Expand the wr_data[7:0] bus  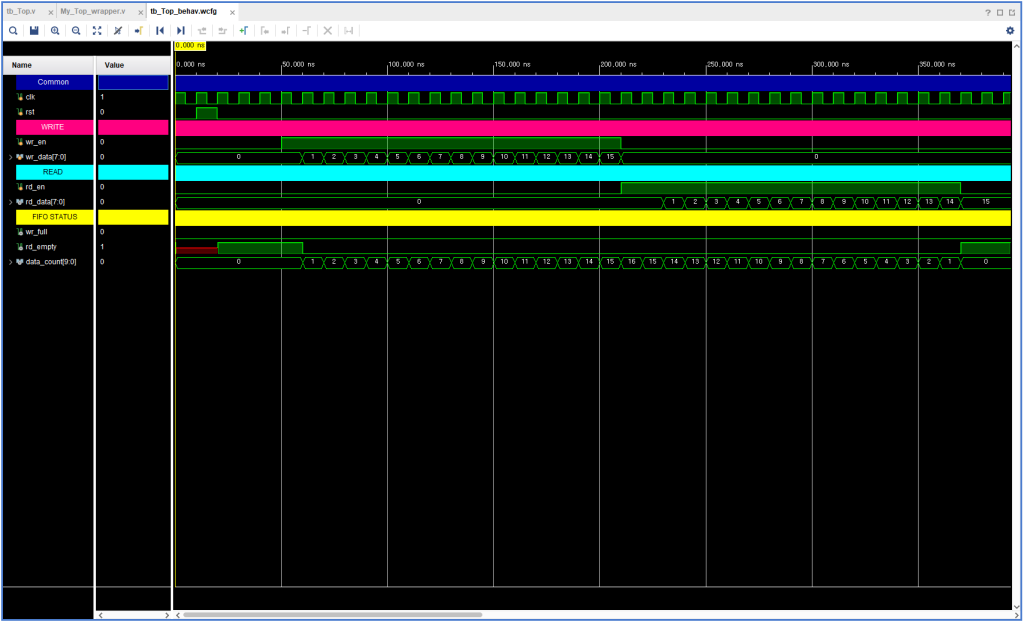point(10,157)
